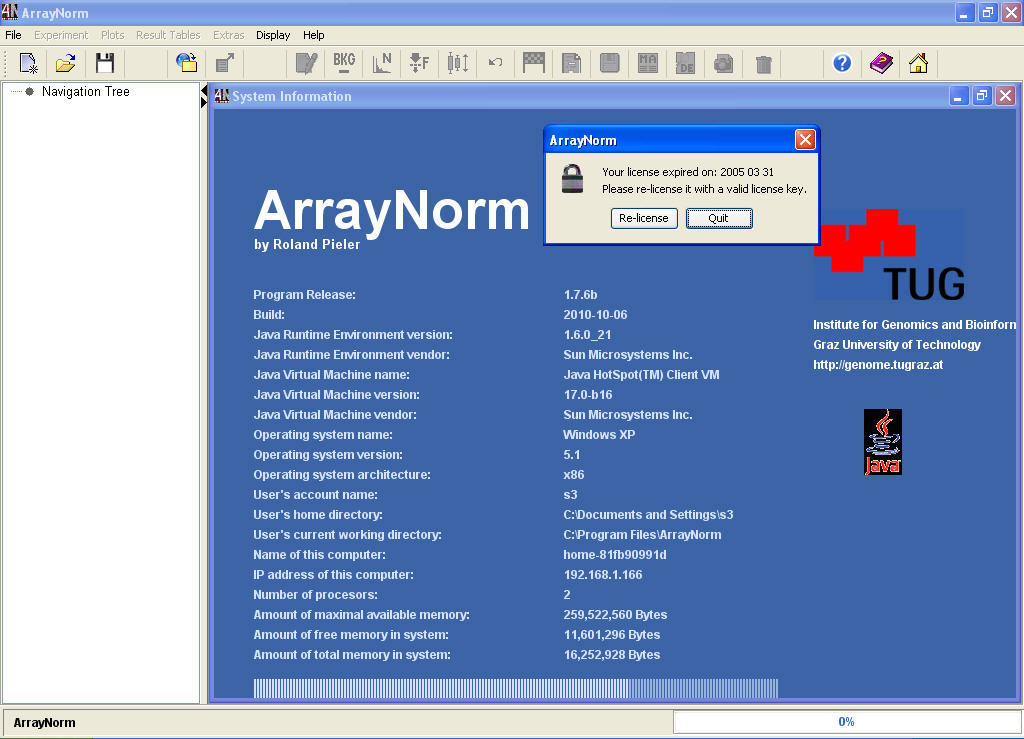Click the checkered flag toolbar icon
Image resolution: width=1024 pixels, height=739 pixels.
[534, 63]
